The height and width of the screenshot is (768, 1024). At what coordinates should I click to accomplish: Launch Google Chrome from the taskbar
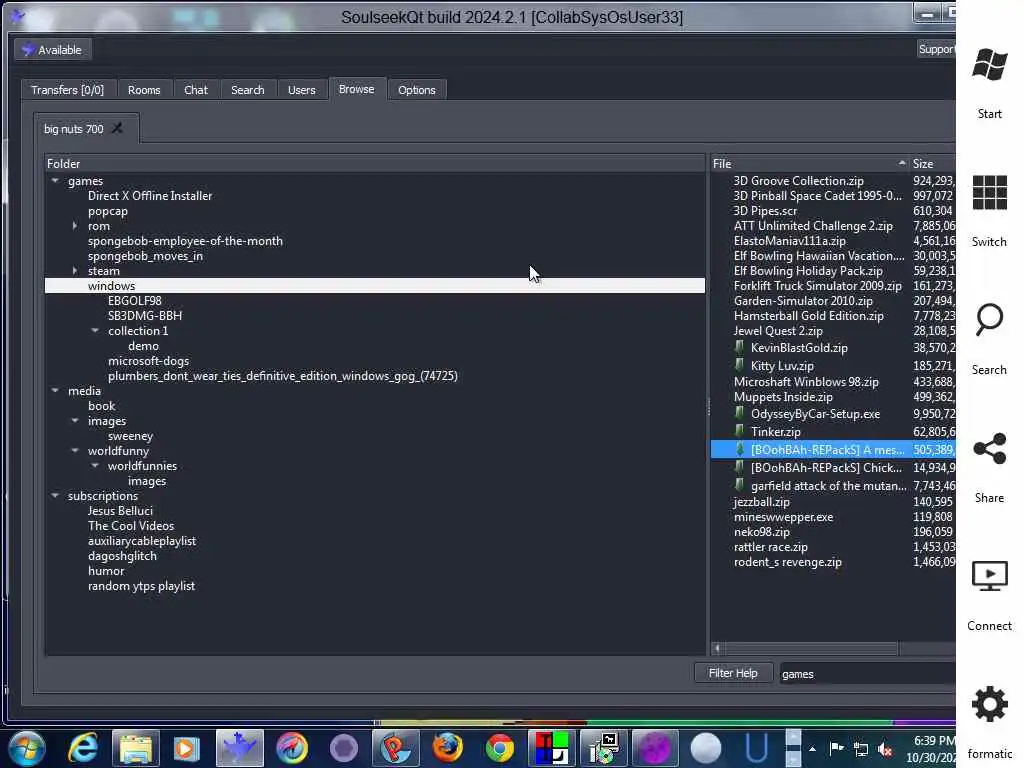[x=500, y=748]
